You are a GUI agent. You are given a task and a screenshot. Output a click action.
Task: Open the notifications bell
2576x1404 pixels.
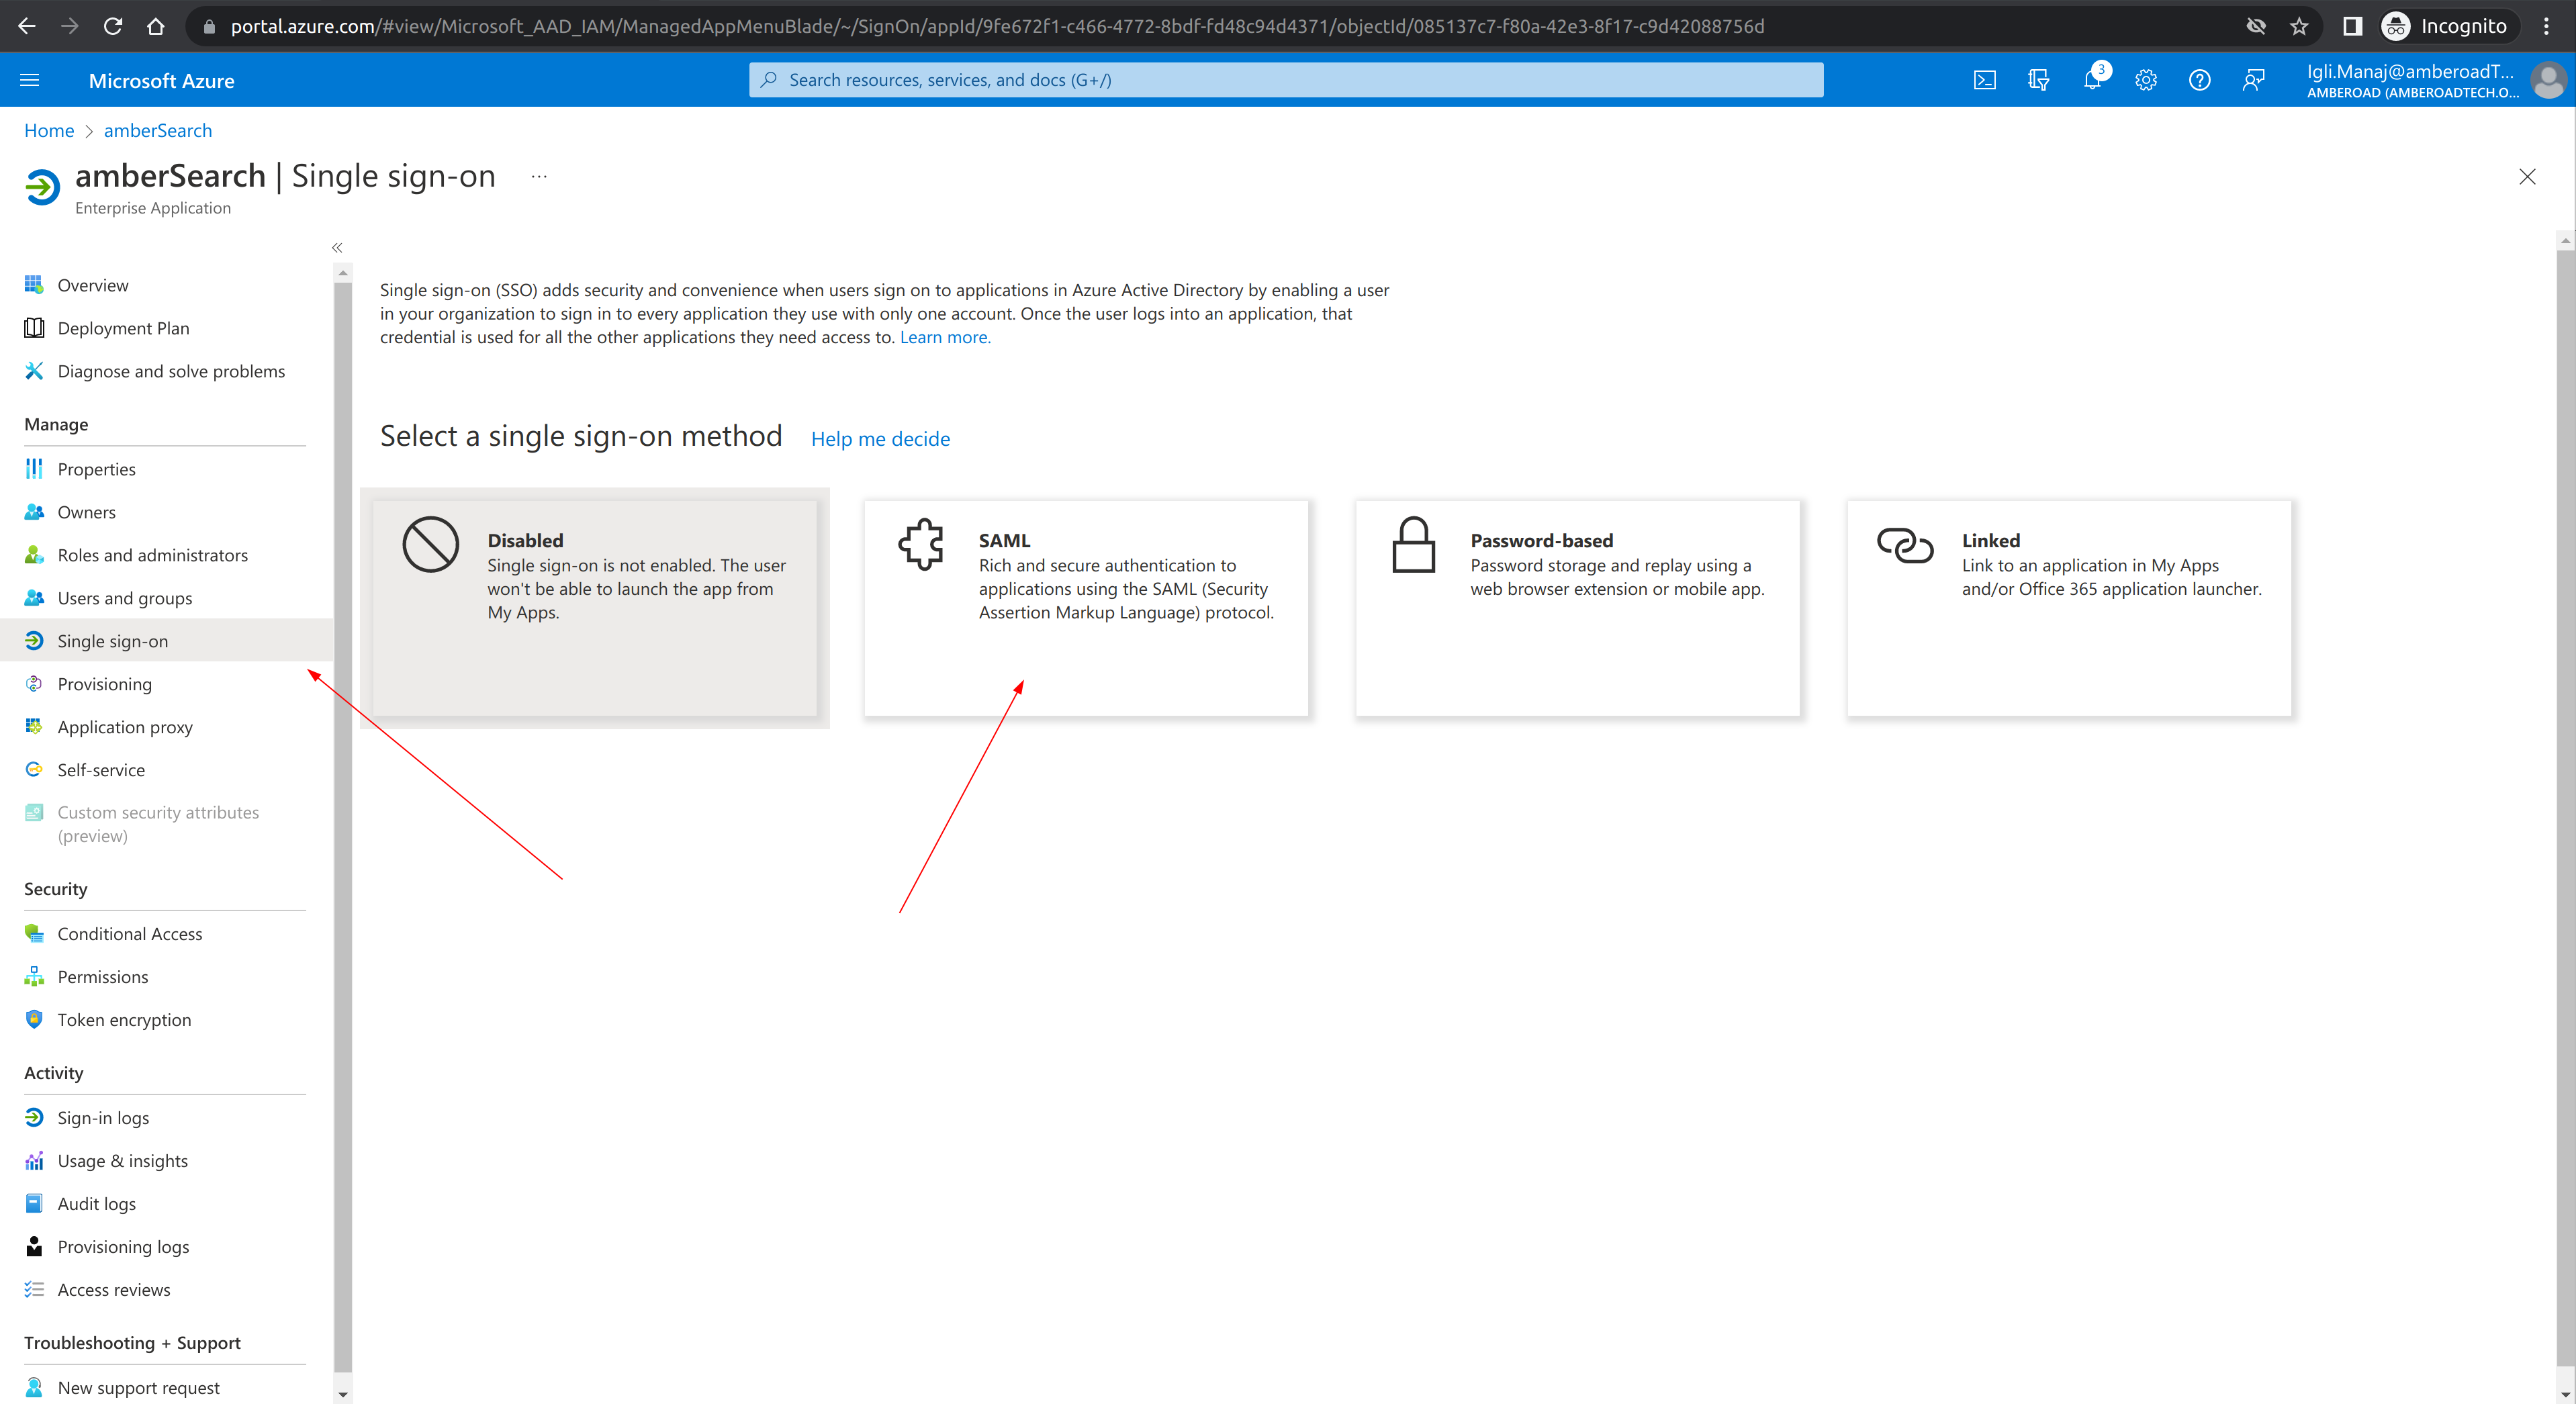(2092, 80)
